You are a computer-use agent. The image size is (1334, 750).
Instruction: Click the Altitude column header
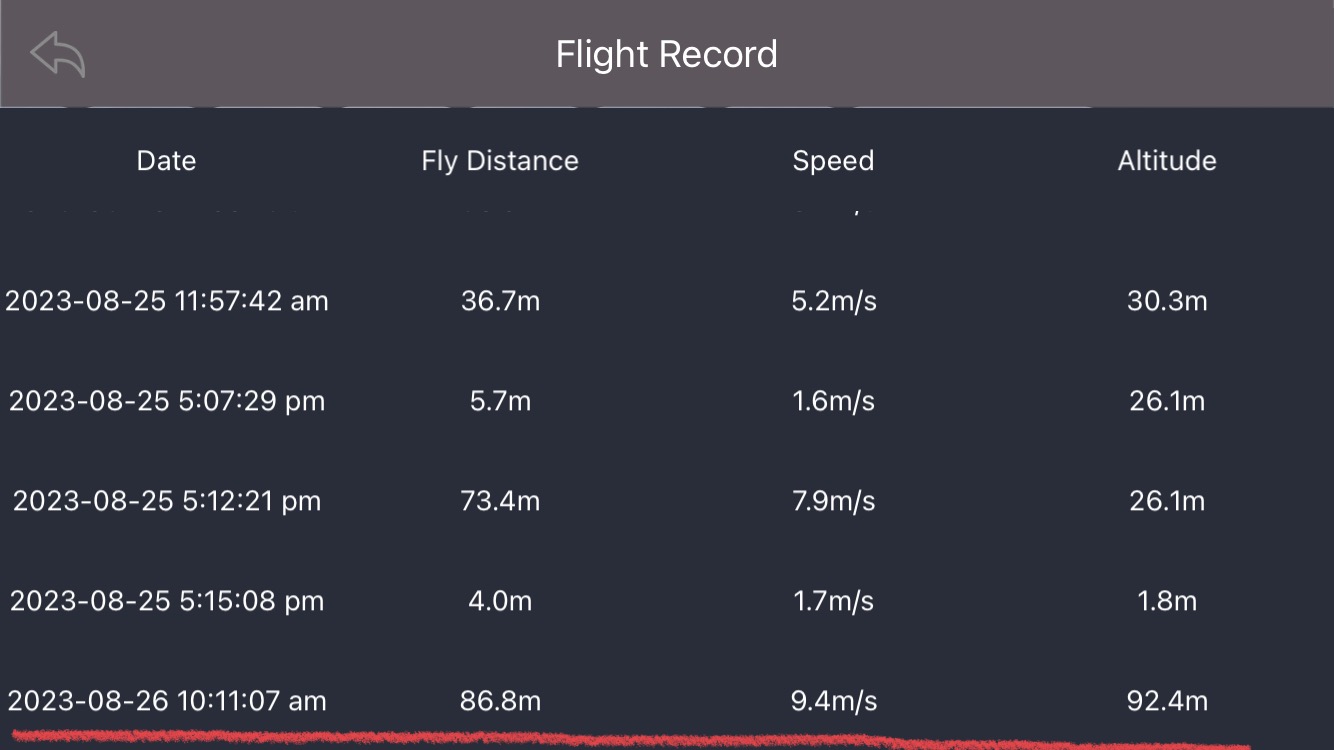tap(1167, 161)
